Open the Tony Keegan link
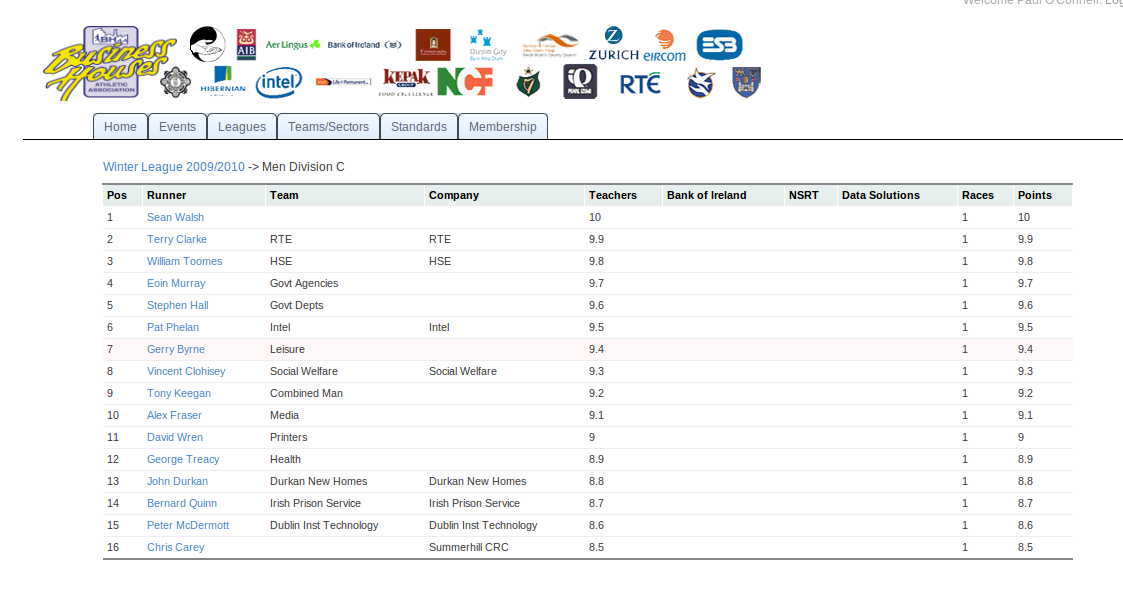Screen dimensions: 1123x603 click(x=179, y=393)
